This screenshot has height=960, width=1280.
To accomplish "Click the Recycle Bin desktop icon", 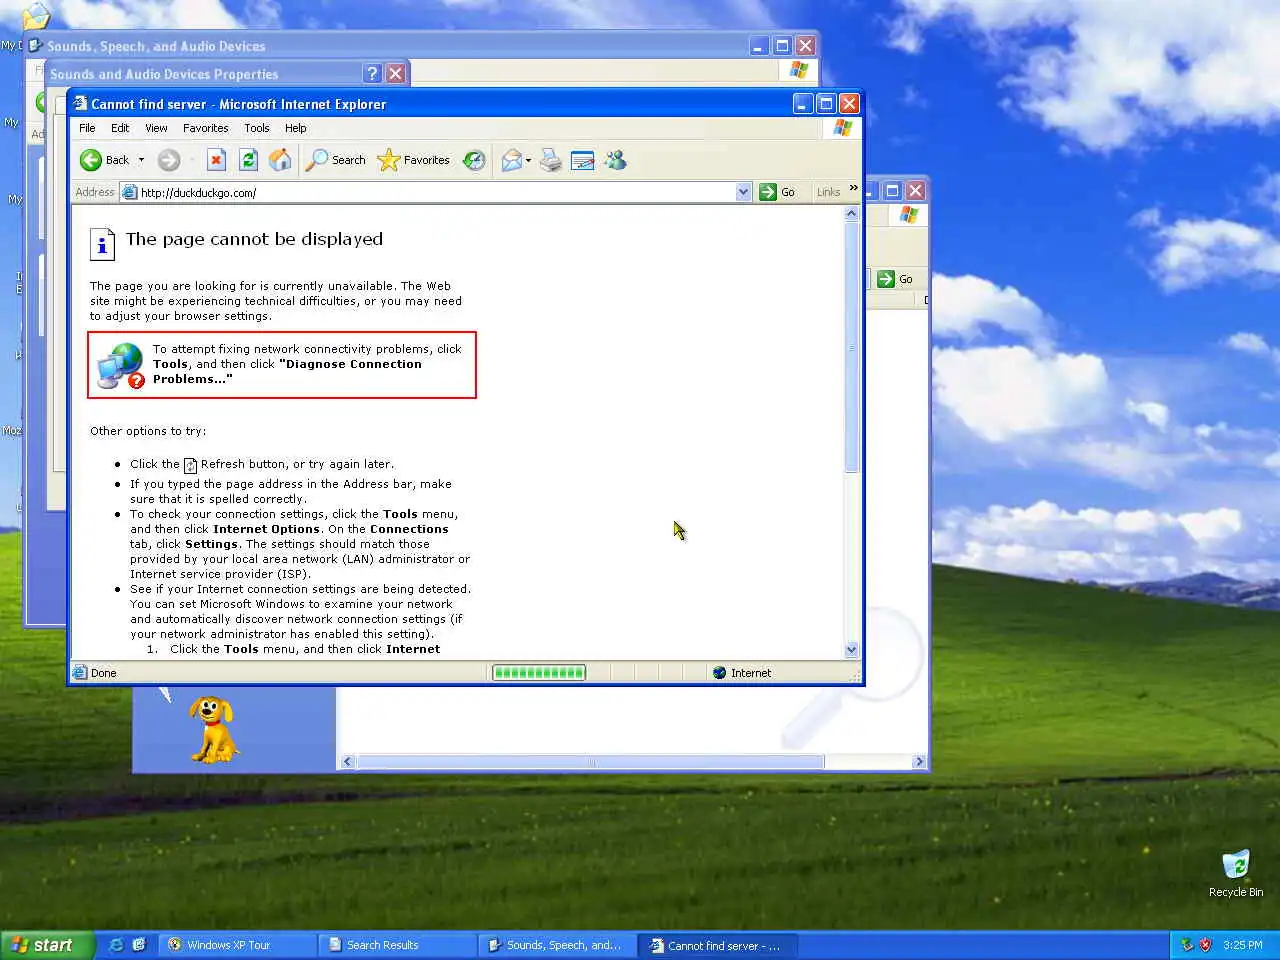I will 1236,873.
